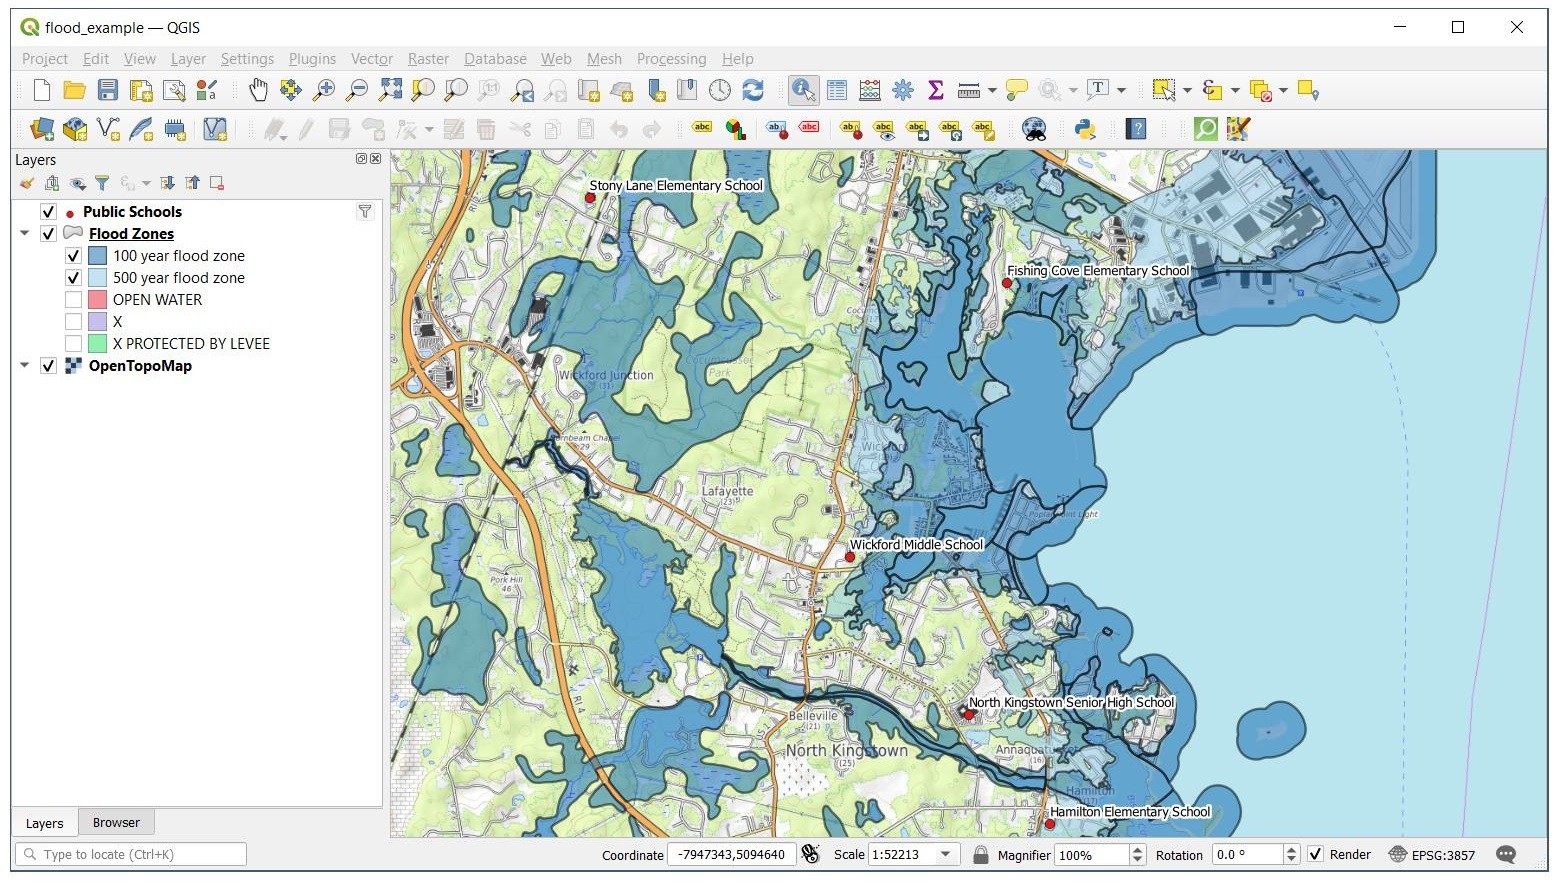Screen dimensions: 1560x883
Task: Open the layer styling panel brush icon
Action: click(27, 183)
